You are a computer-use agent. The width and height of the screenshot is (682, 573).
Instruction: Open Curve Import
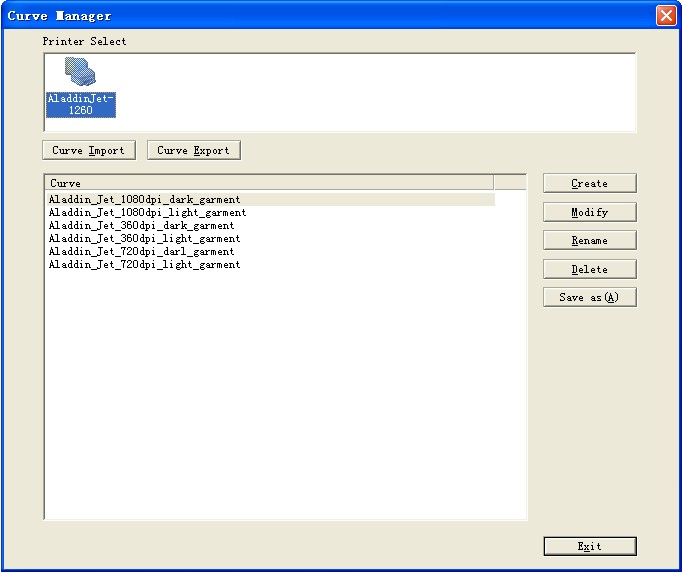[89, 151]
